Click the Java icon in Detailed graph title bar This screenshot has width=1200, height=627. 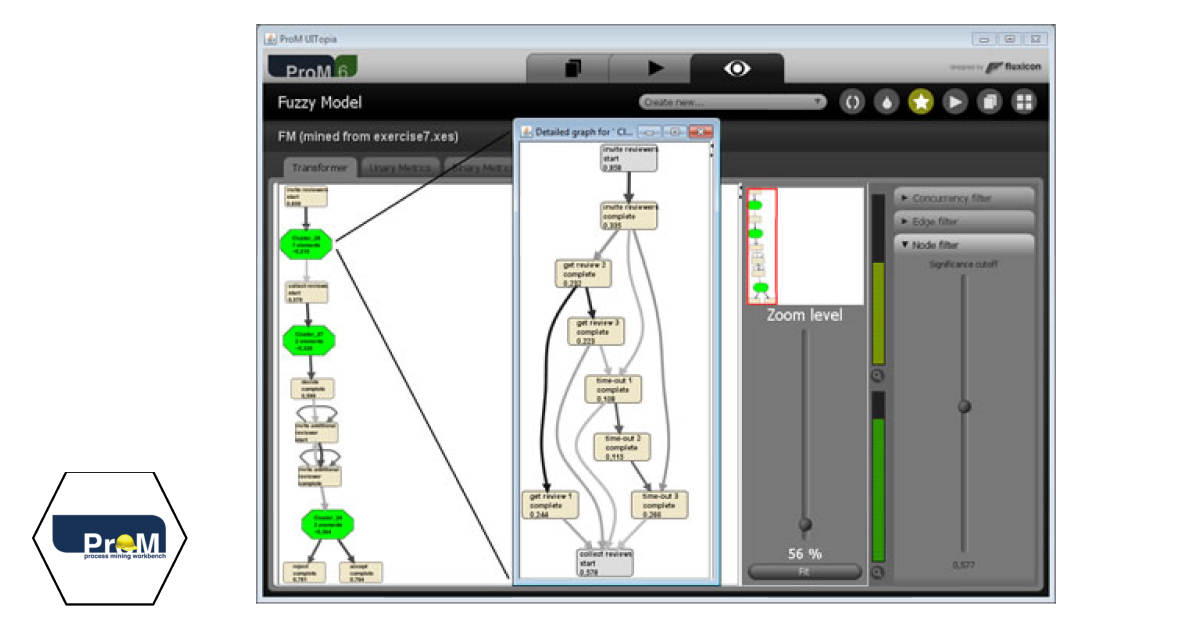point(527,131)
